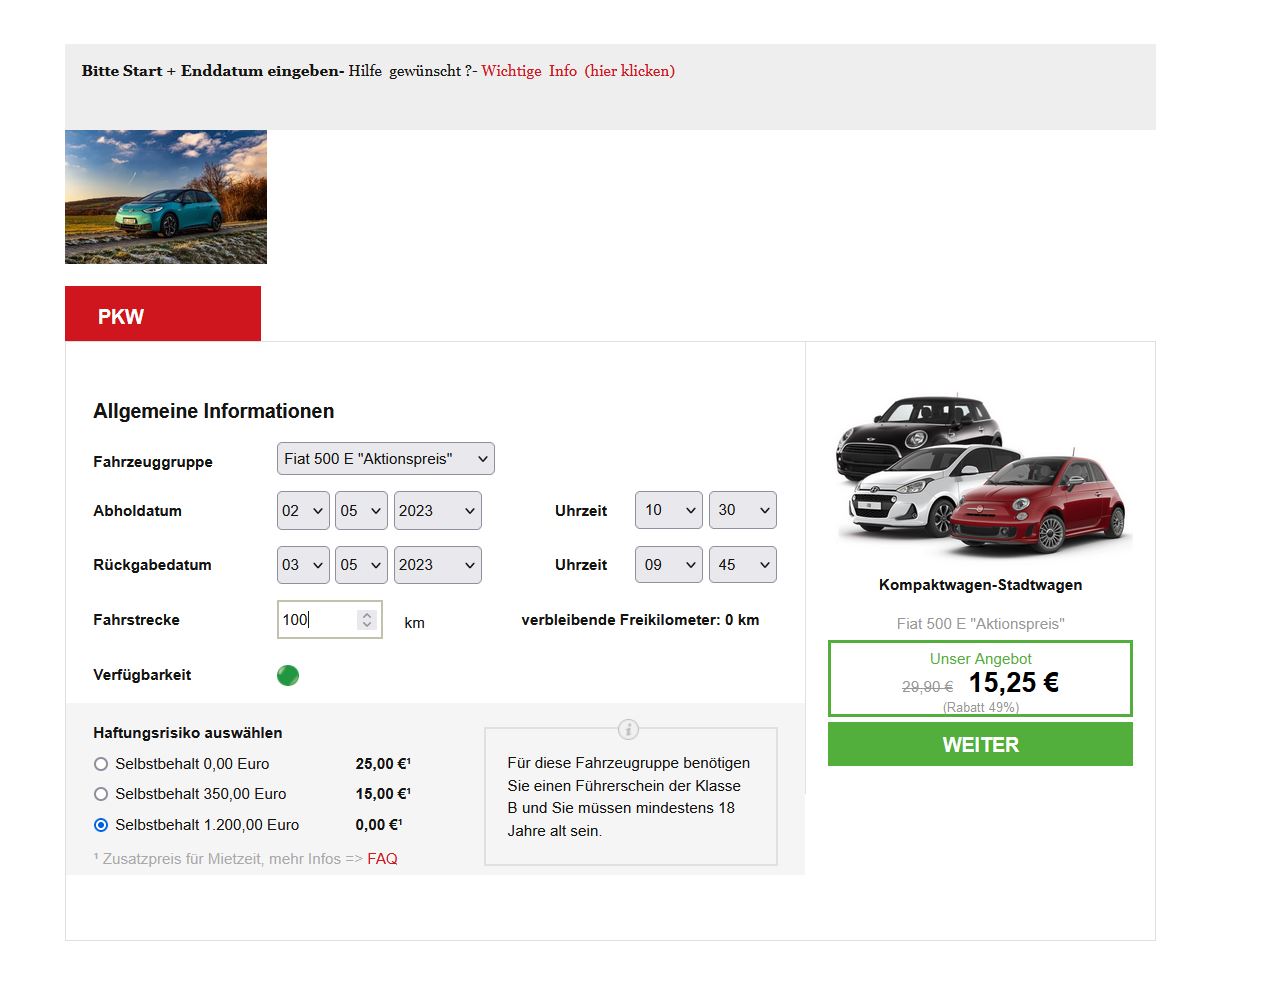Click the verbleibende Freikilometer: 0 km text
The height and width of the screenshot is (989, 1278).
pyautogui.click(x=640, y=620)
